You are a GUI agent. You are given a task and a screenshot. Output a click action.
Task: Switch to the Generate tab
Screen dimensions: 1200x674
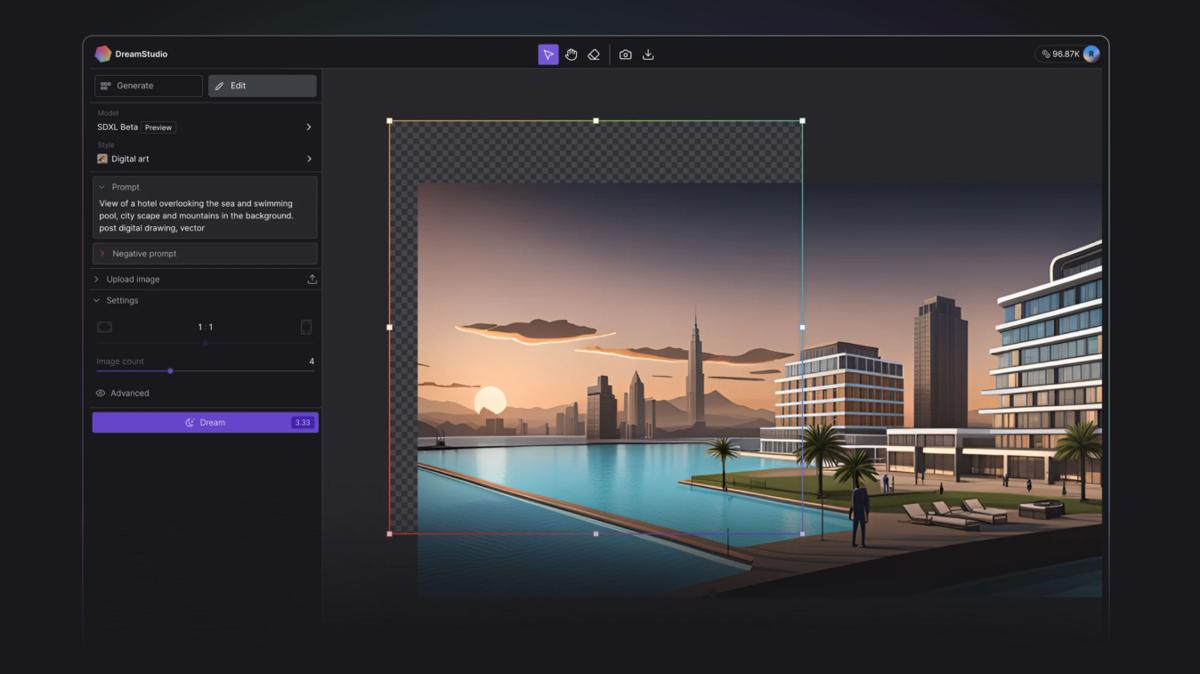tap(148, 86)
